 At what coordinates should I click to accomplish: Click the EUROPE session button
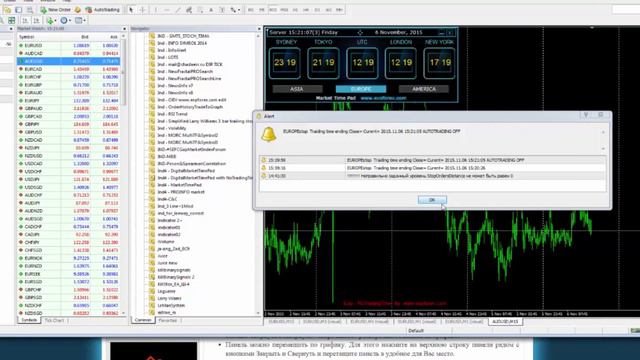point(361,89)
